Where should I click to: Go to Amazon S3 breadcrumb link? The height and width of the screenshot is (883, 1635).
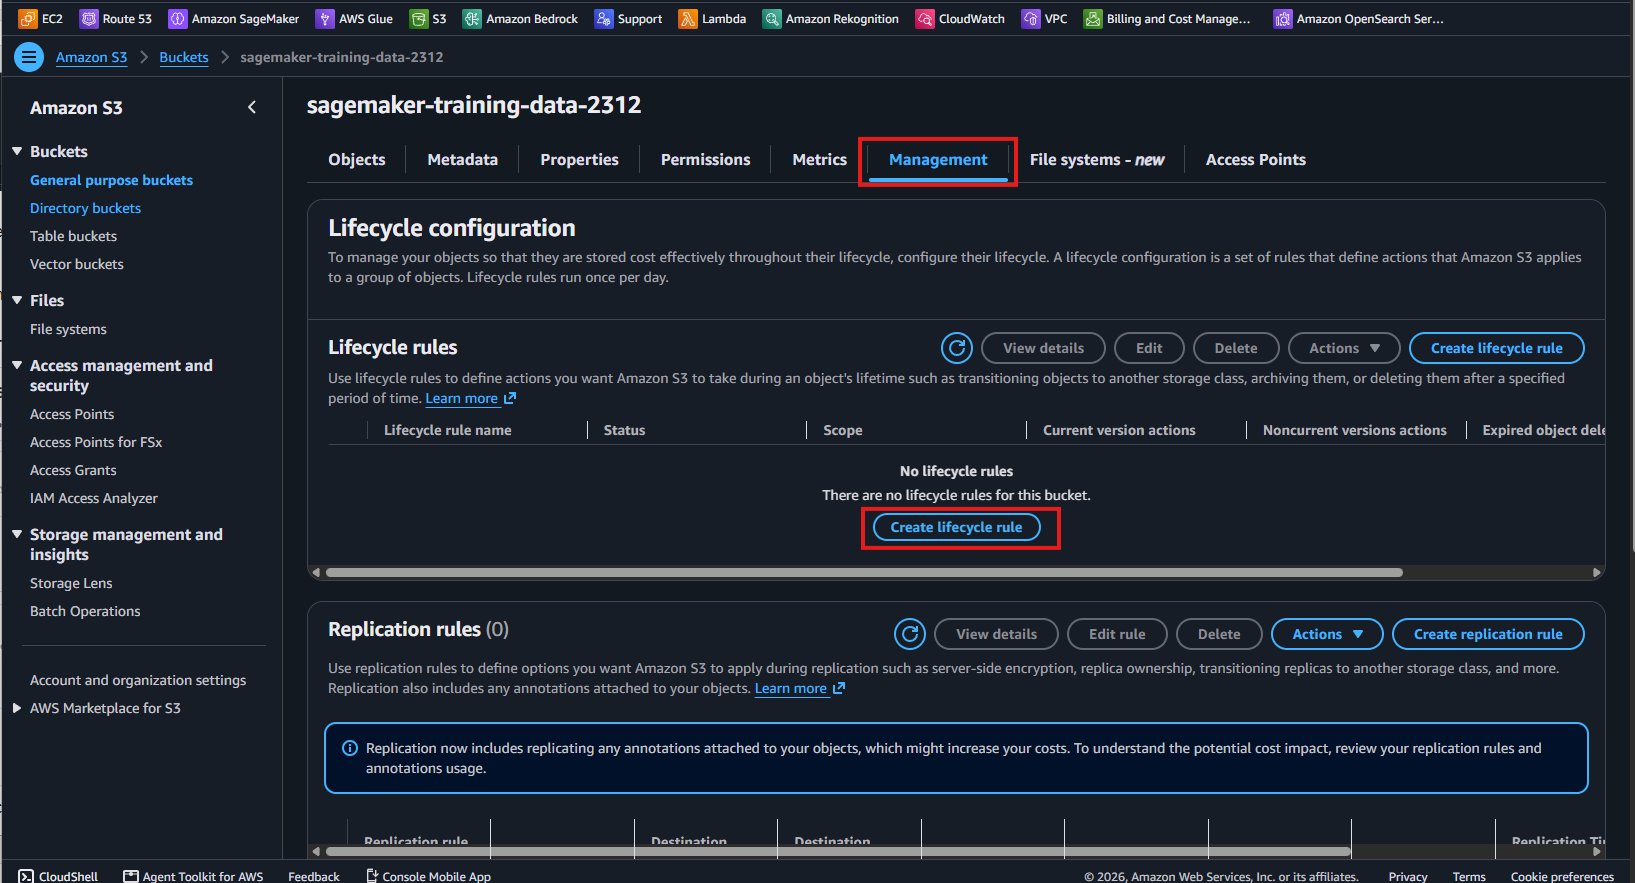(92, 57)
